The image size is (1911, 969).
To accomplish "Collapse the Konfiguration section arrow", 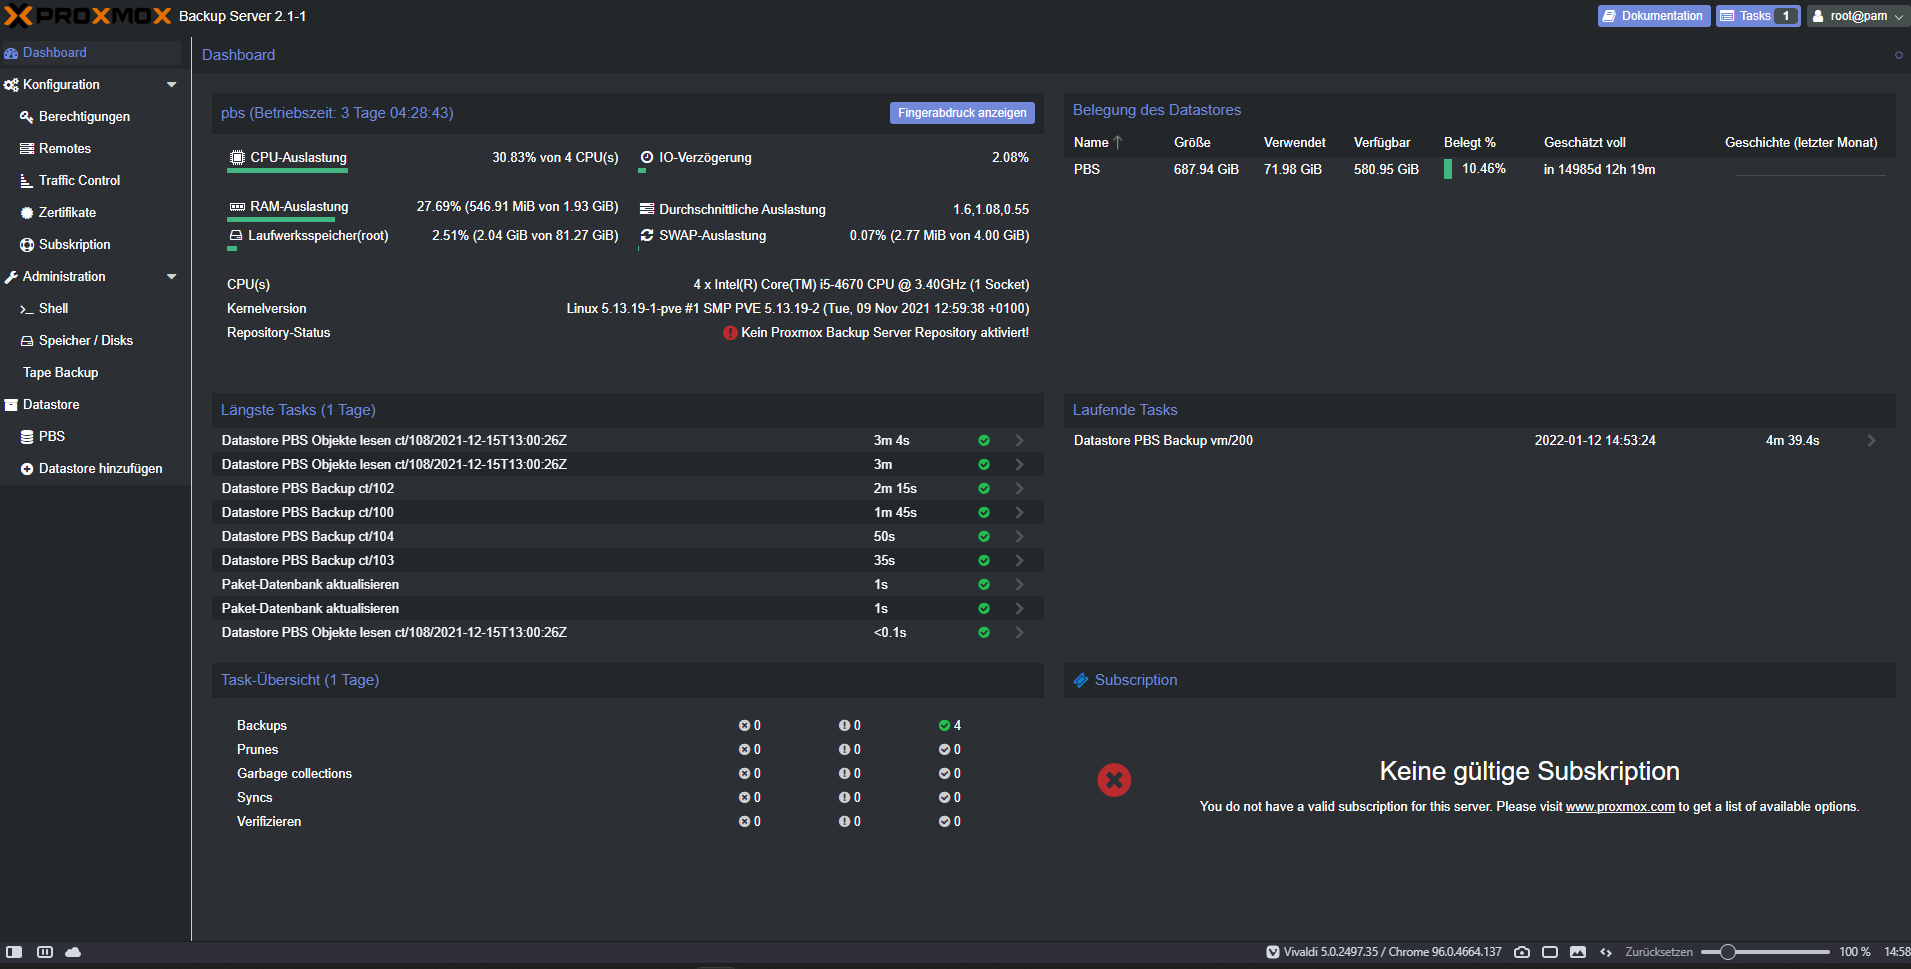I will pos(172,85).
